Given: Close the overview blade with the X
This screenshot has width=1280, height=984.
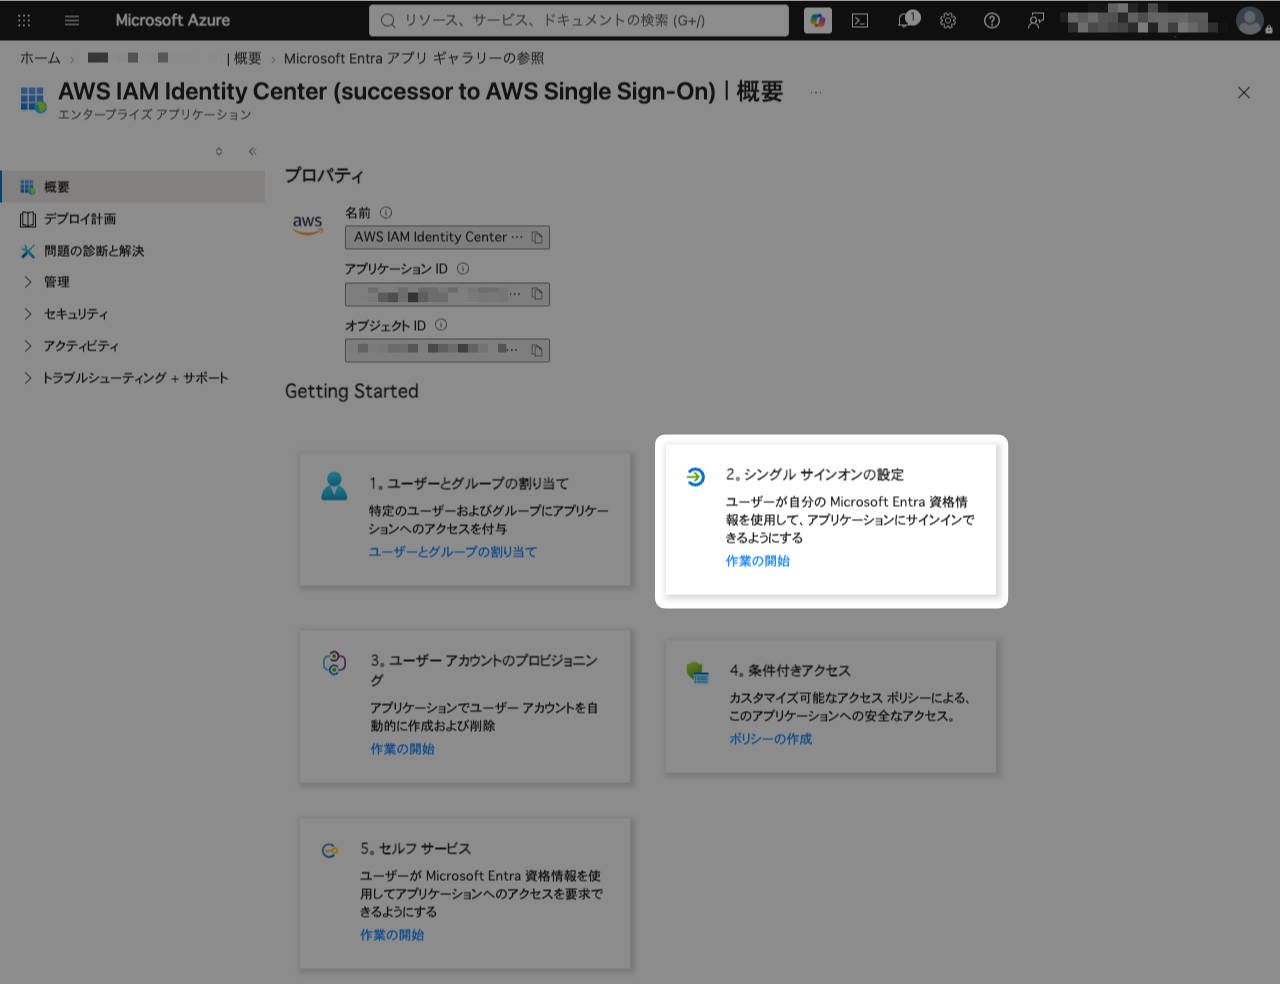Looking at the screenshot, I should (1244, 93).
